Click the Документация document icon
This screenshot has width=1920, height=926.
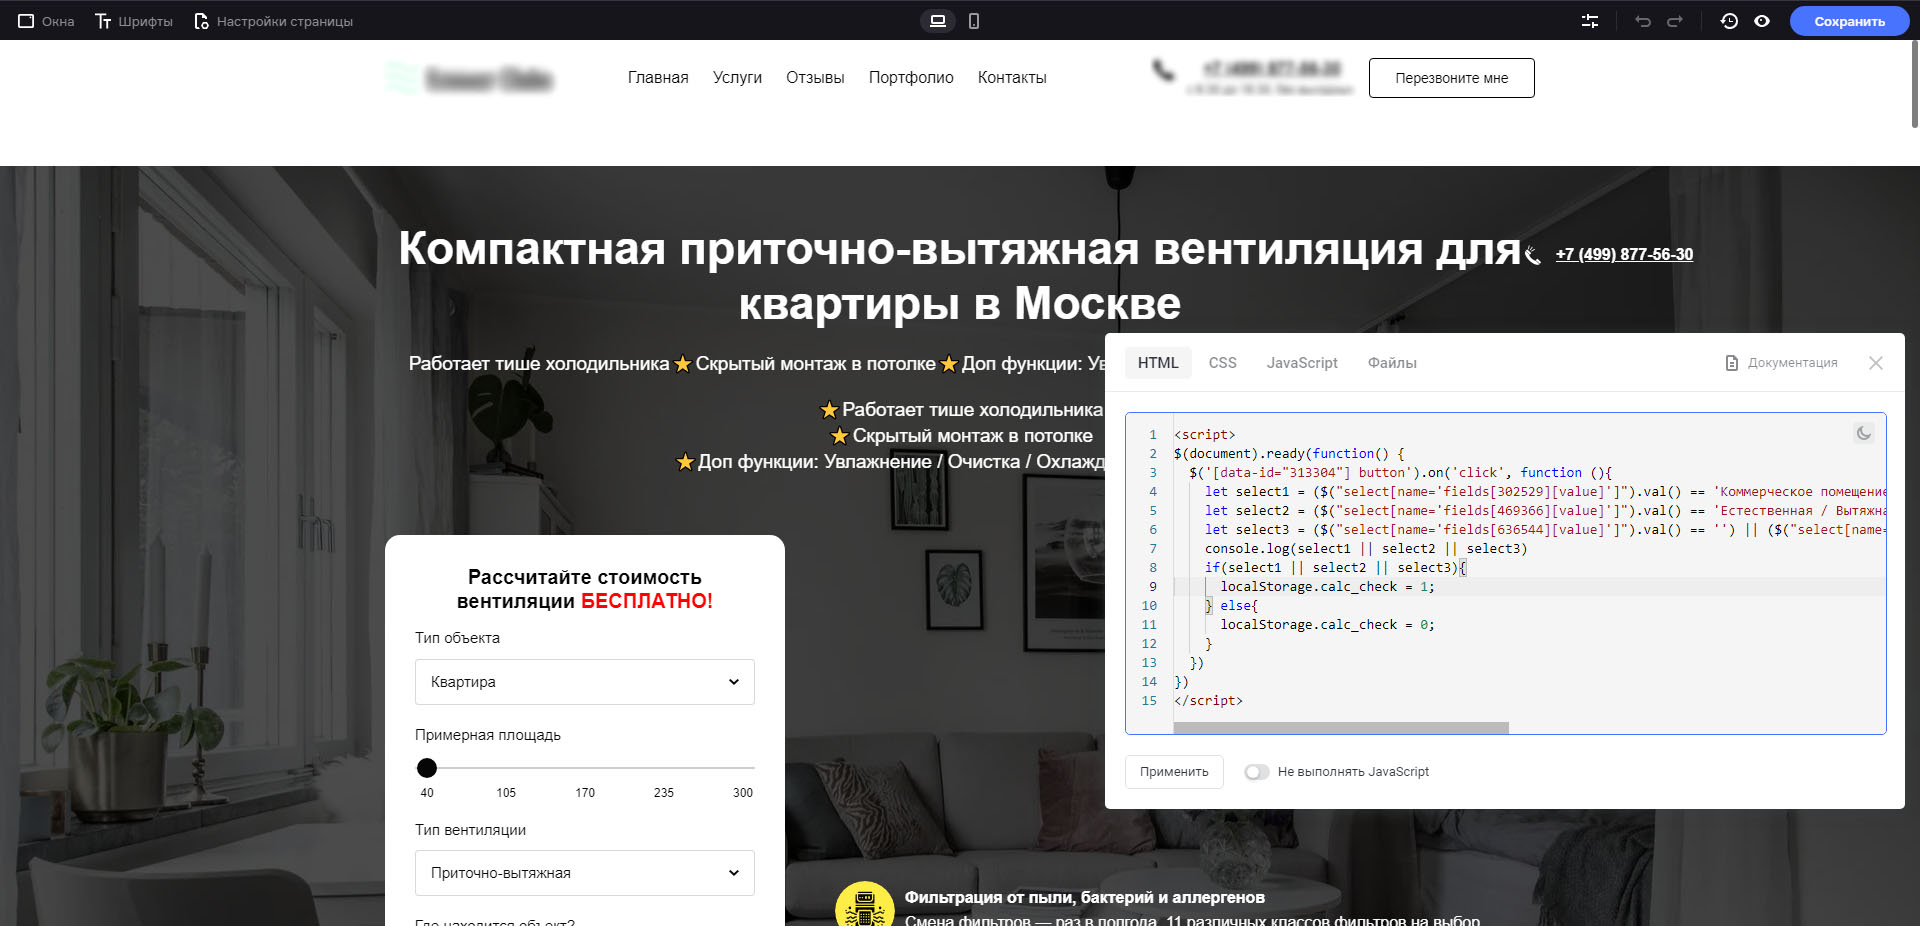point(1732,363)
